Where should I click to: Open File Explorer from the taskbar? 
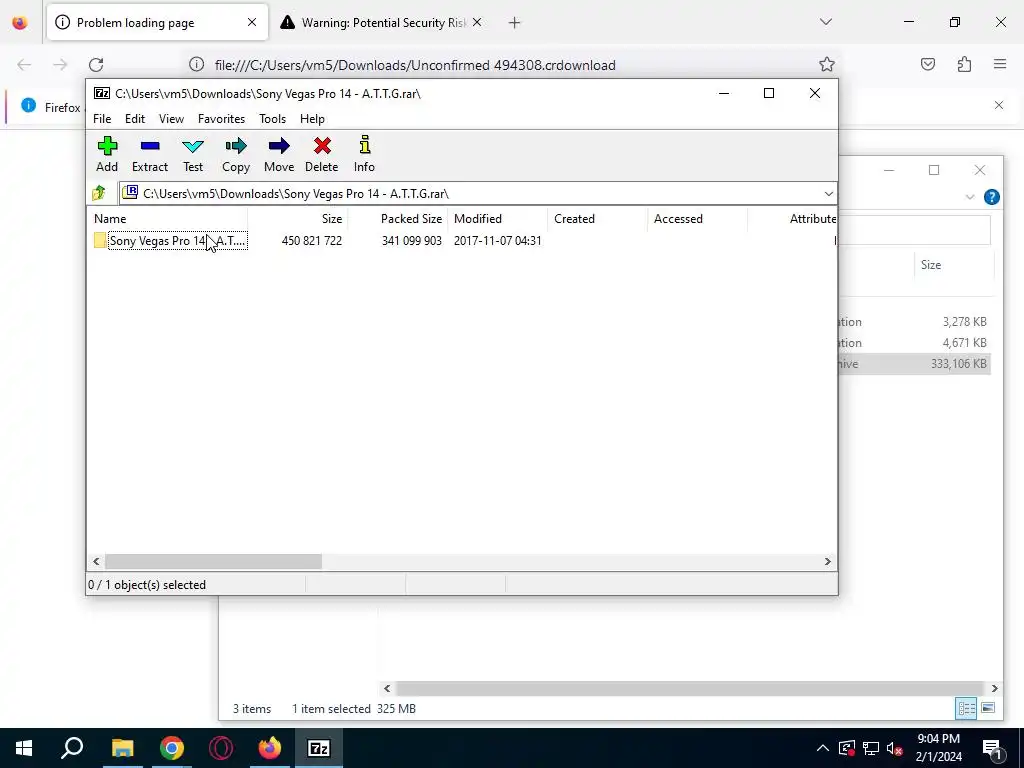point(122,748)
